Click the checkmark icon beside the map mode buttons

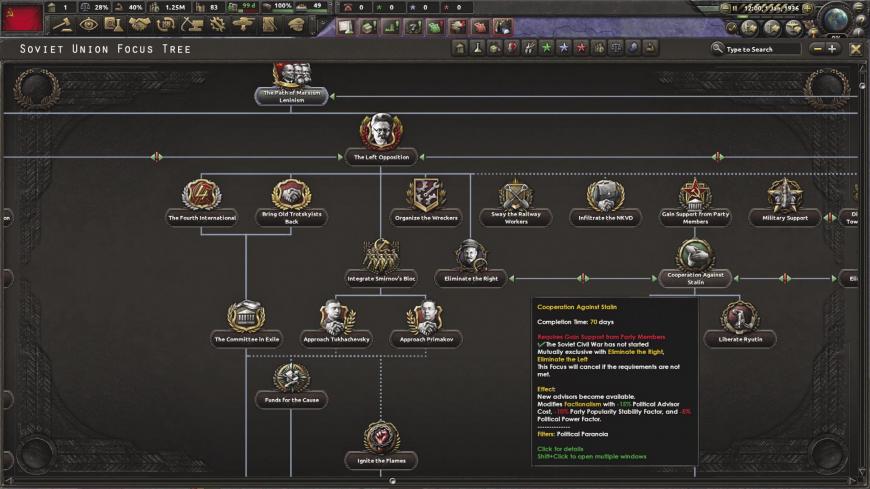tap(731, 28)
